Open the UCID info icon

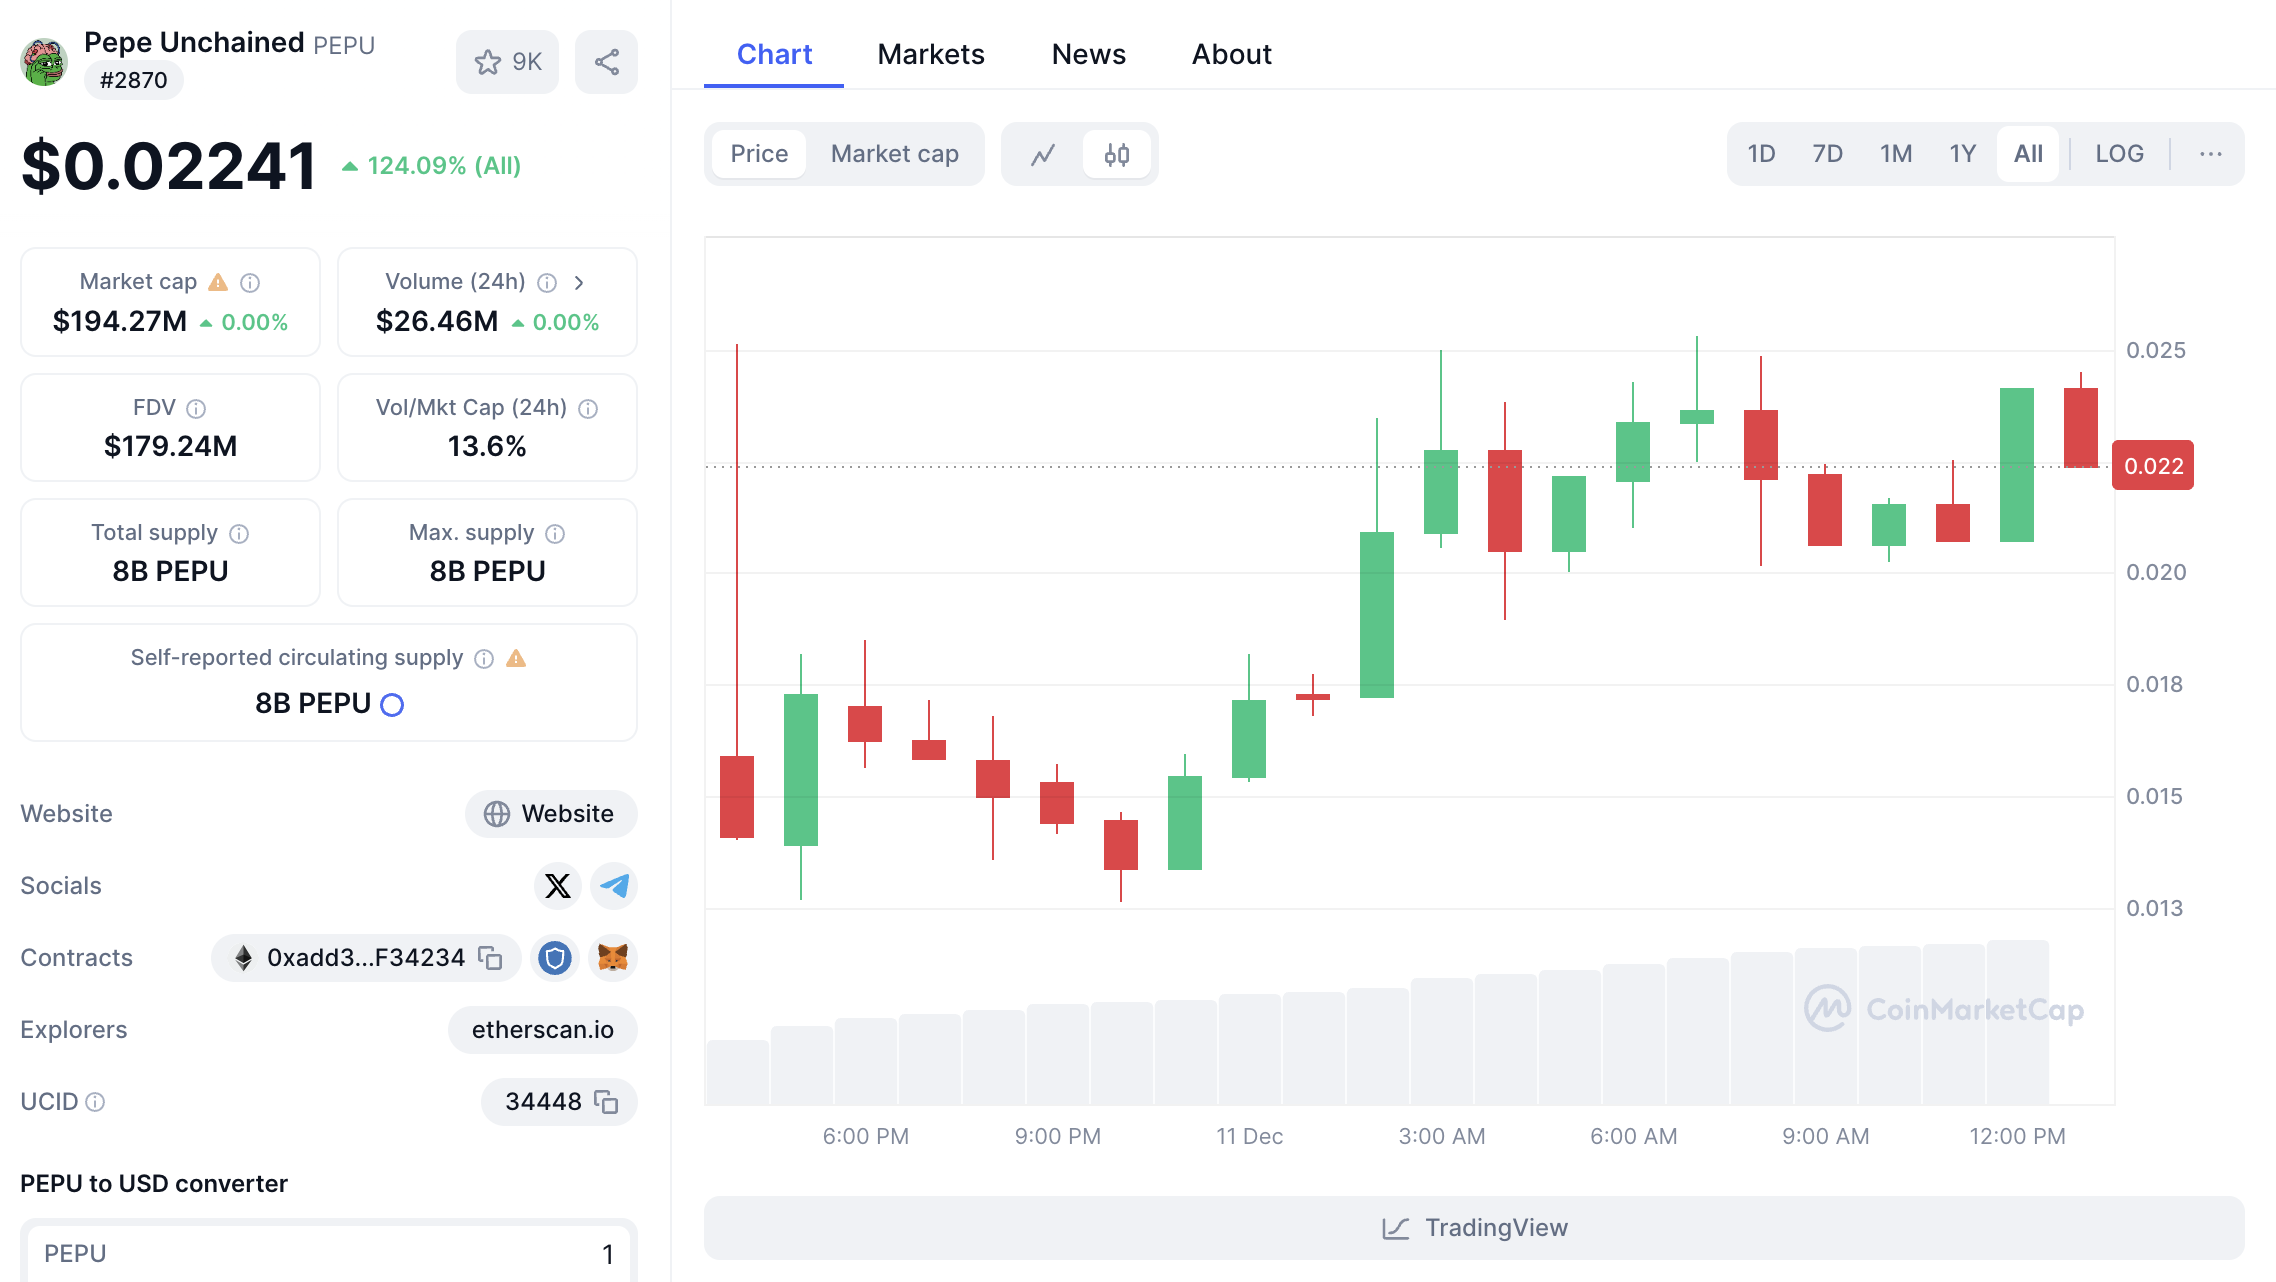(95, 1102)
